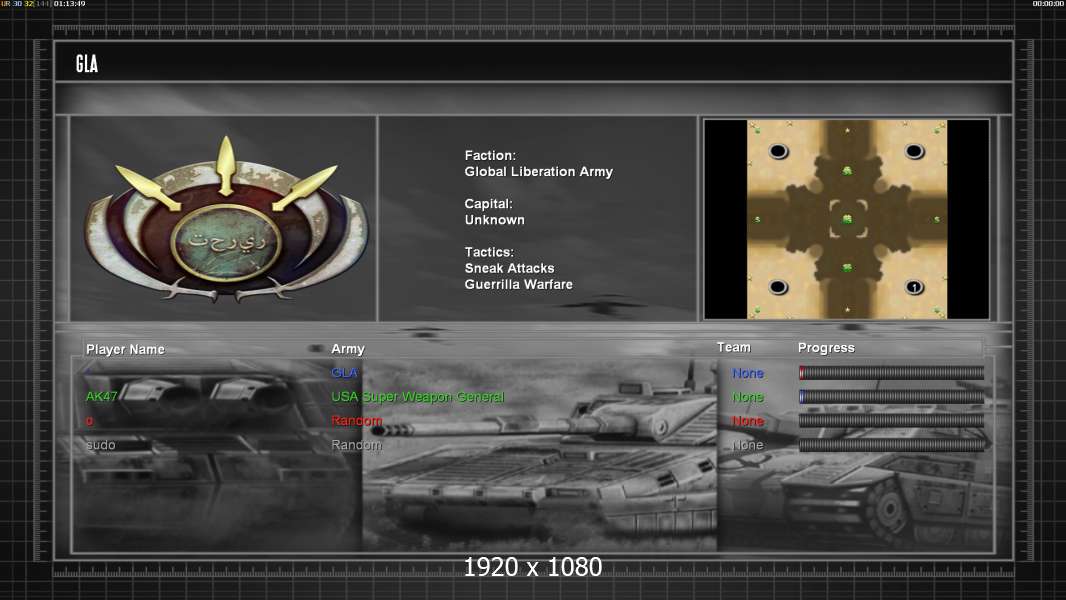Select player sudo in the list

point(101,445)
